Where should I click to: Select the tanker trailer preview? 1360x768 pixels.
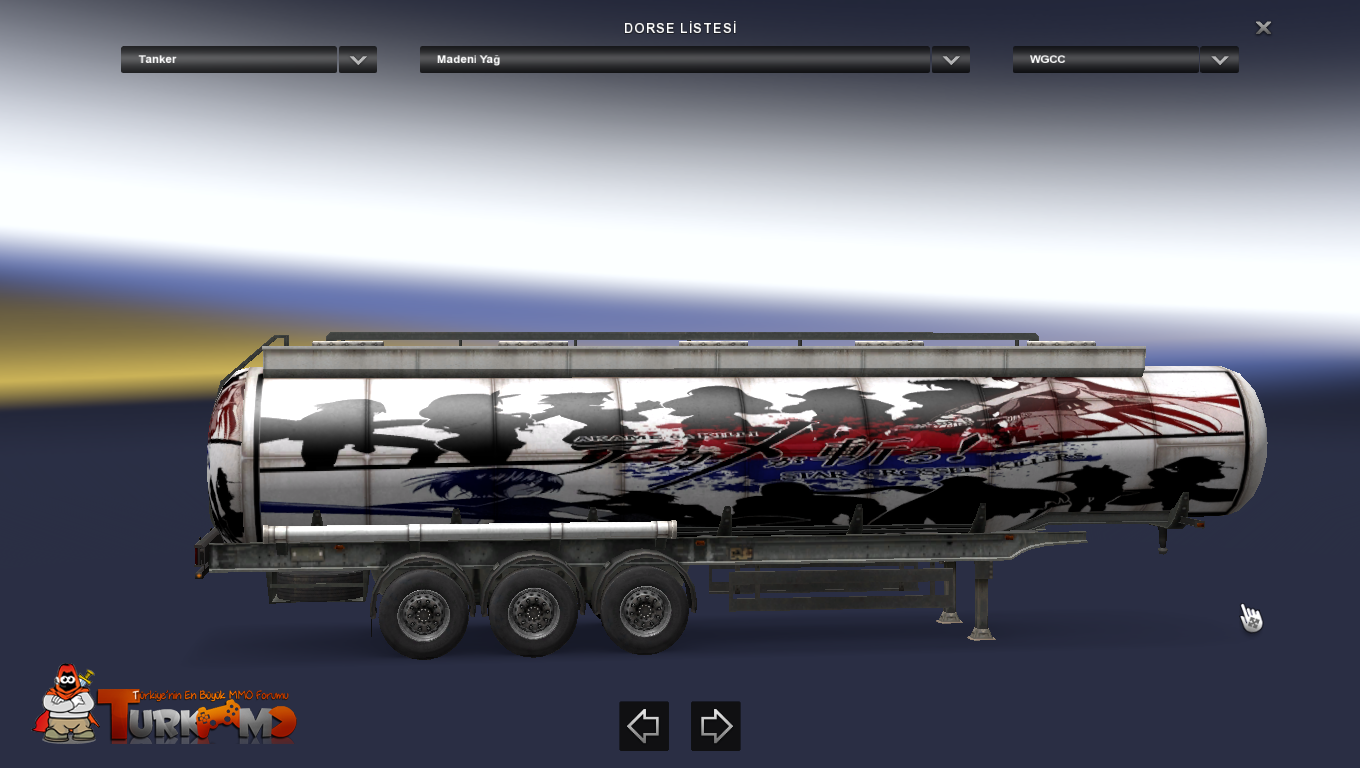coord(732,494)
